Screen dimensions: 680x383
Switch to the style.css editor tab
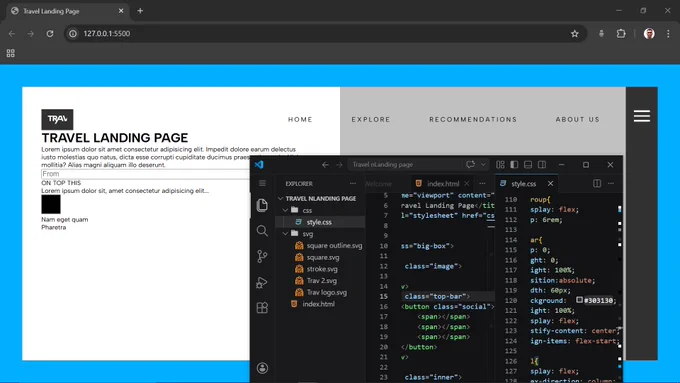pyautogui.click(x=523, y=183)
